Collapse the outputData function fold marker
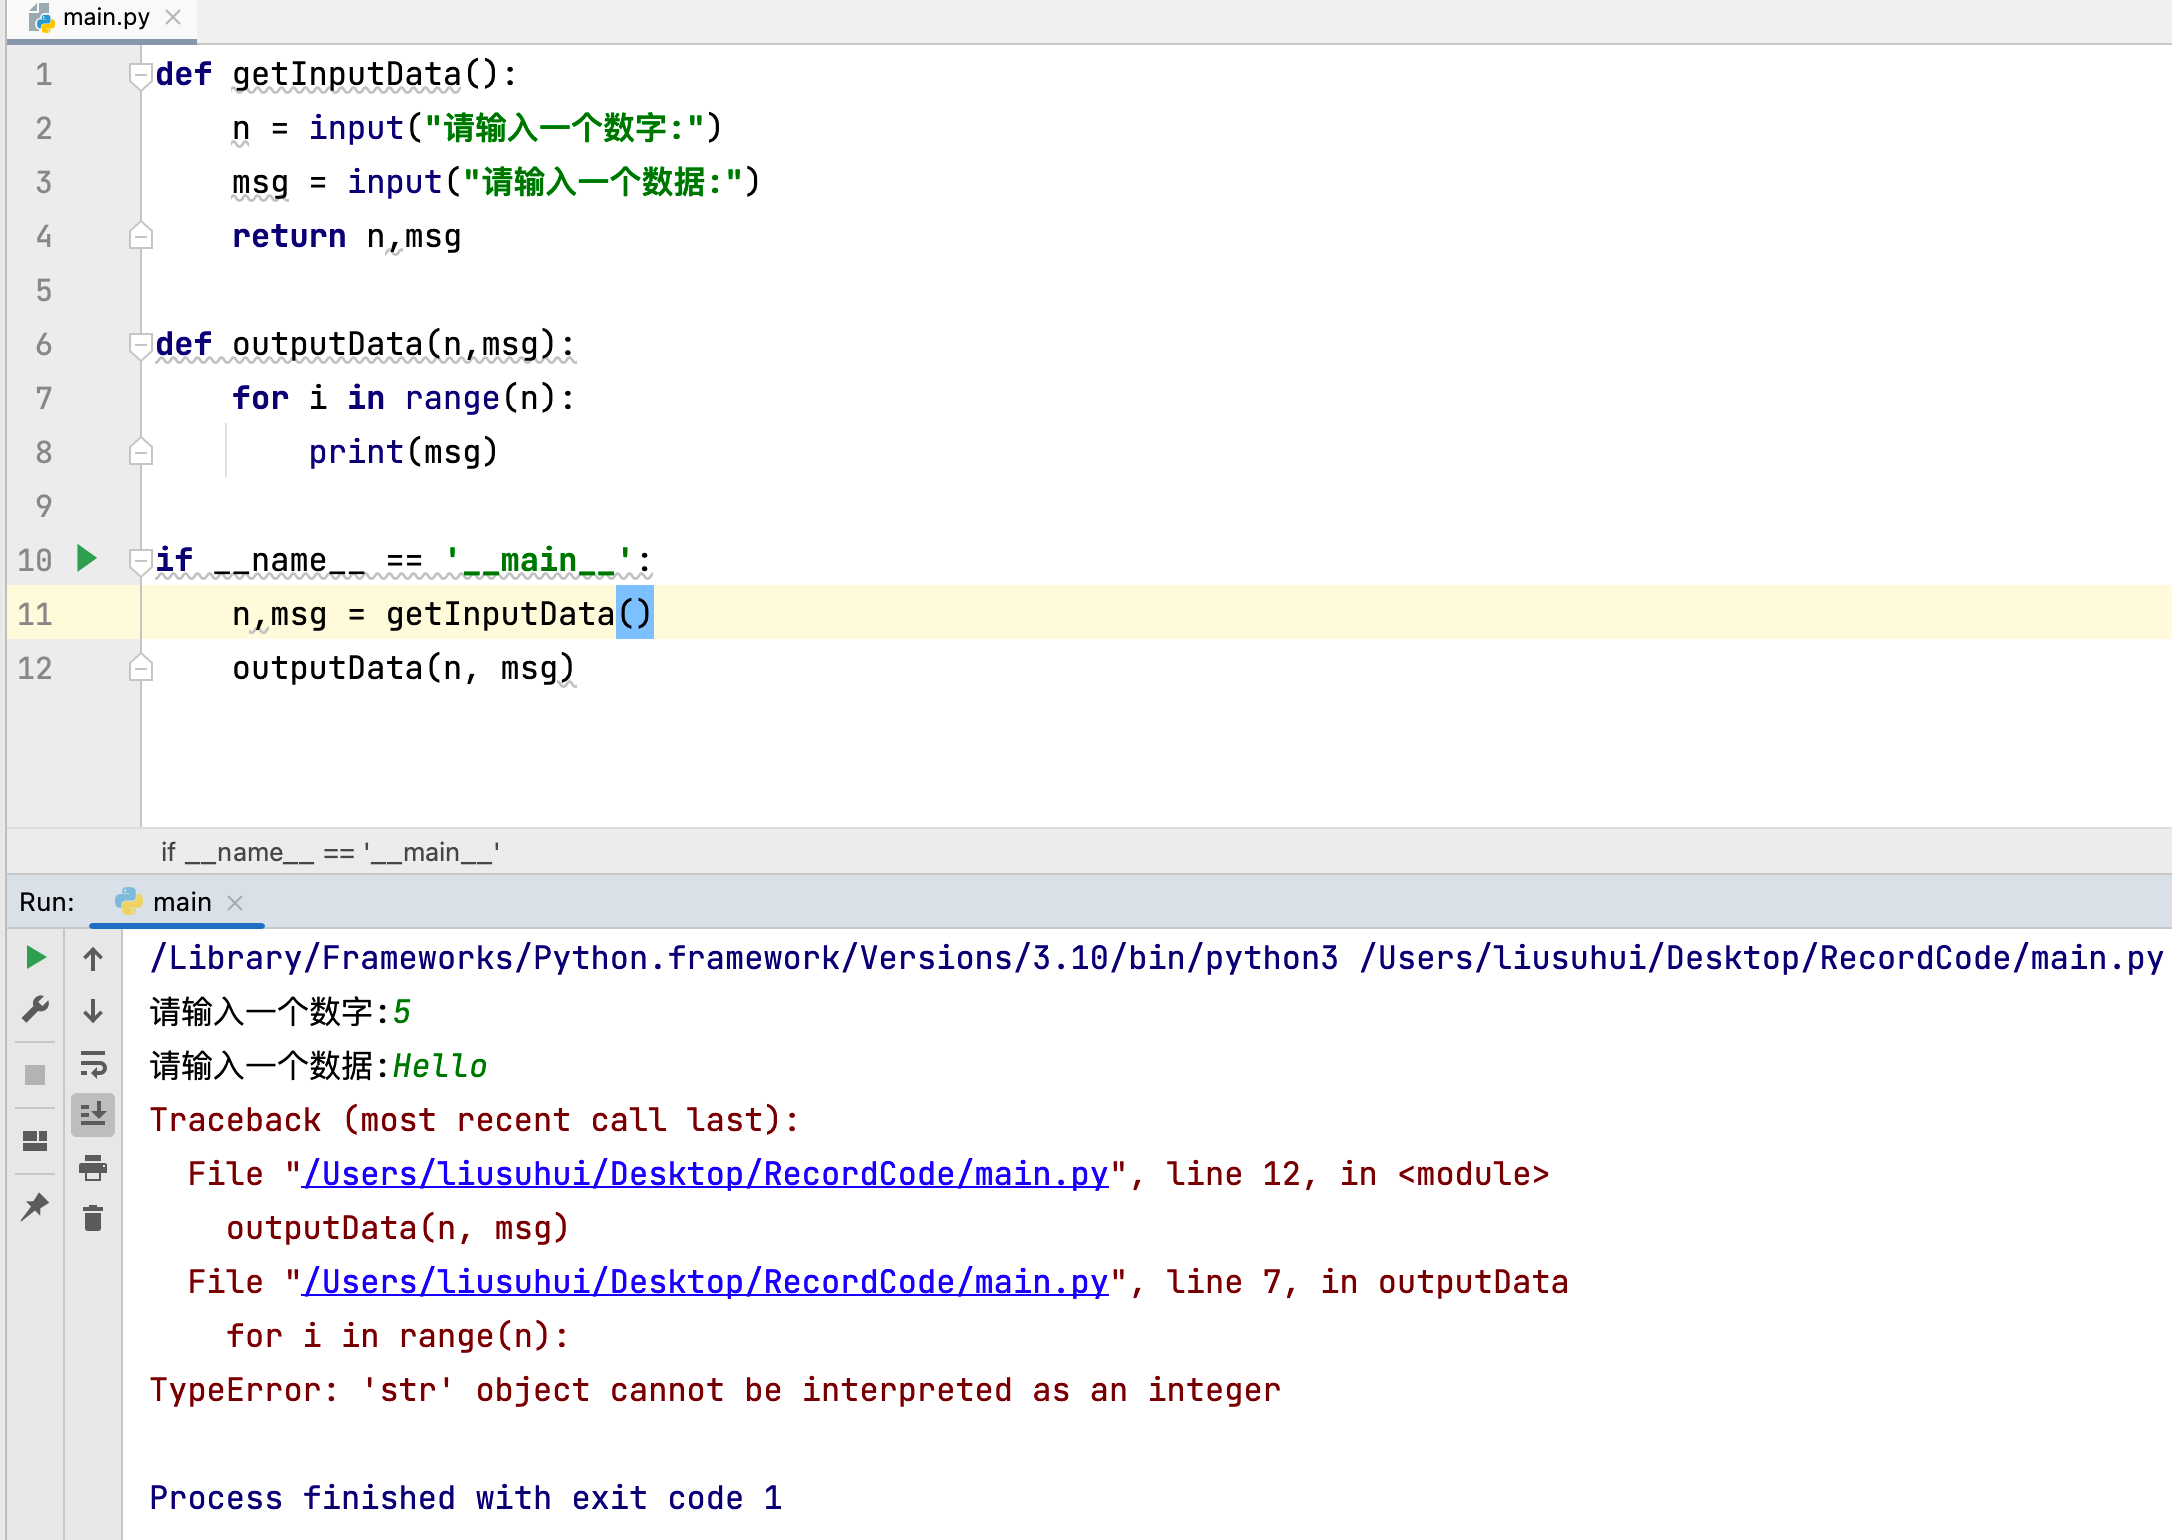This screenshot has height=1540, width=2172. (x=141, y=345)
